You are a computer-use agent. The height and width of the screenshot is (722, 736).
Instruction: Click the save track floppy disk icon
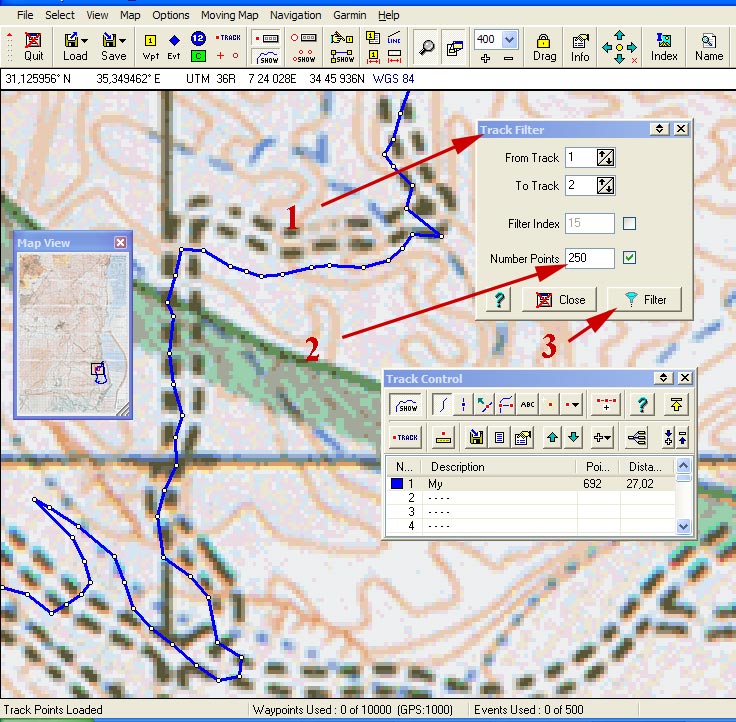pyautogui.click(x=476, y=438)
